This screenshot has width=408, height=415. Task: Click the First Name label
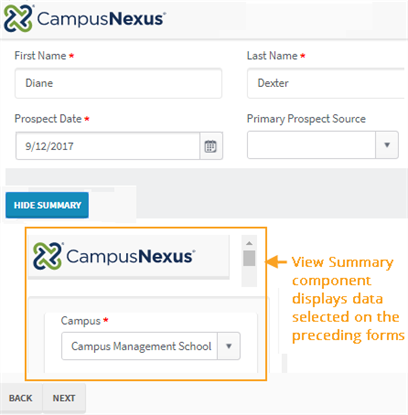pyautogui.click(x=40, y=56)
